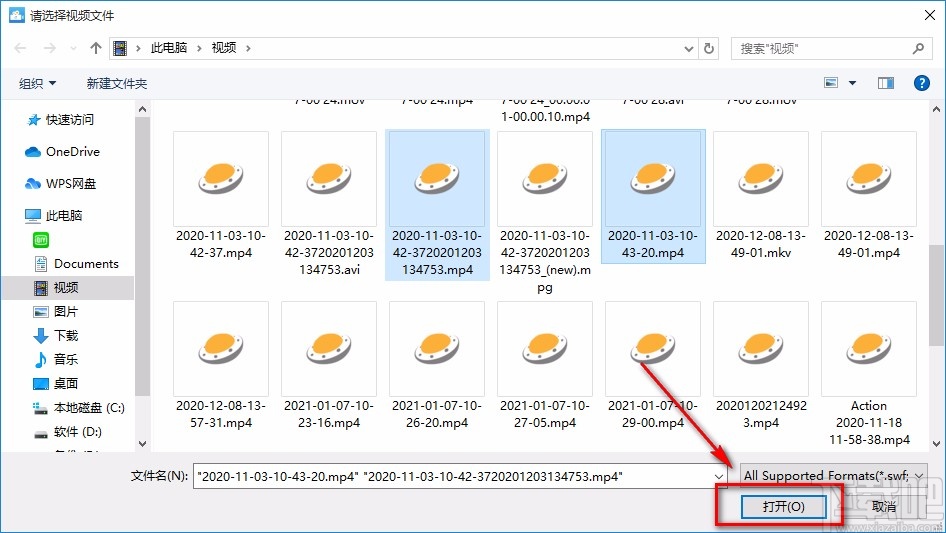Select the 134753_(new).mpg file
The height and width of the screenshot is (533, 946).
[x=545, y=212]
